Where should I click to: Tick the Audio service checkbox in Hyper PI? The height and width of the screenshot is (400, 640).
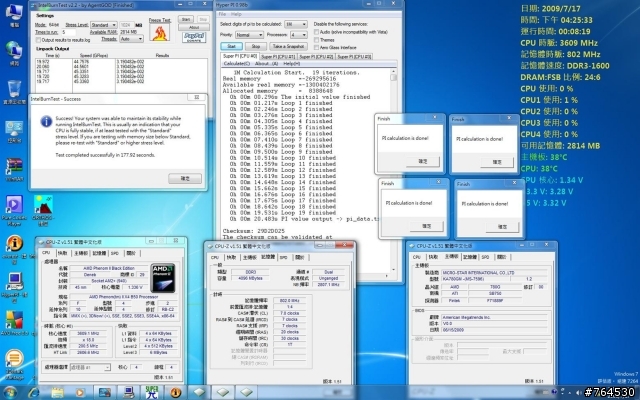pyautogui.click(x=316, y=32)
